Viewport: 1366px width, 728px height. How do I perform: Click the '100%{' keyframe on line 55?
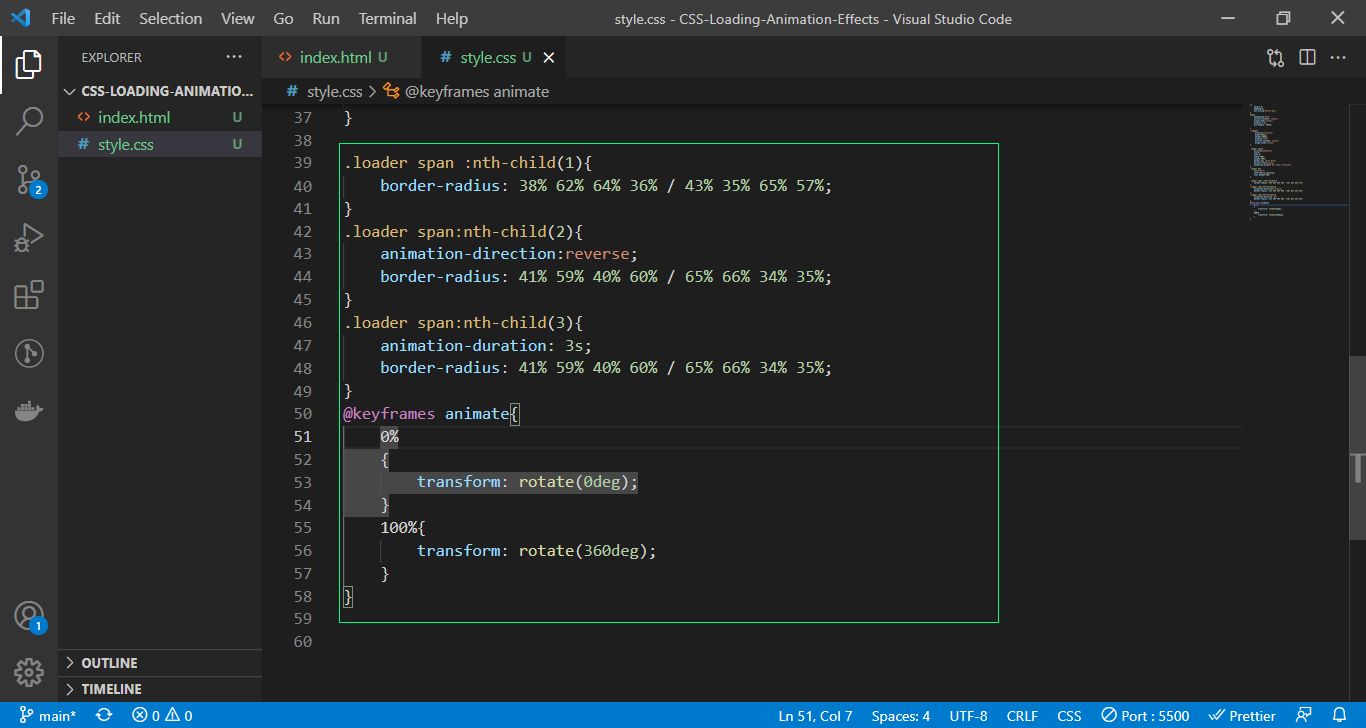click(x=403, y=527)
